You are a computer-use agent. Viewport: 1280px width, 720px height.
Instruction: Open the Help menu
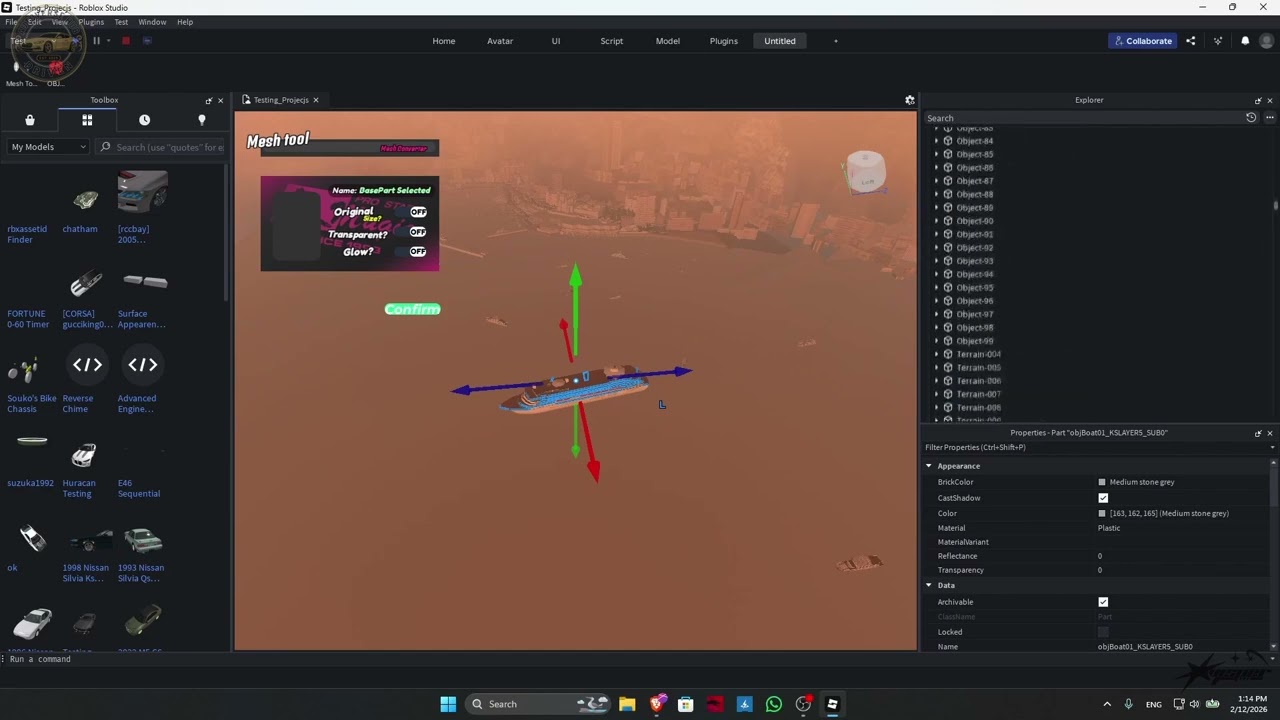click(x=185, y=22)
